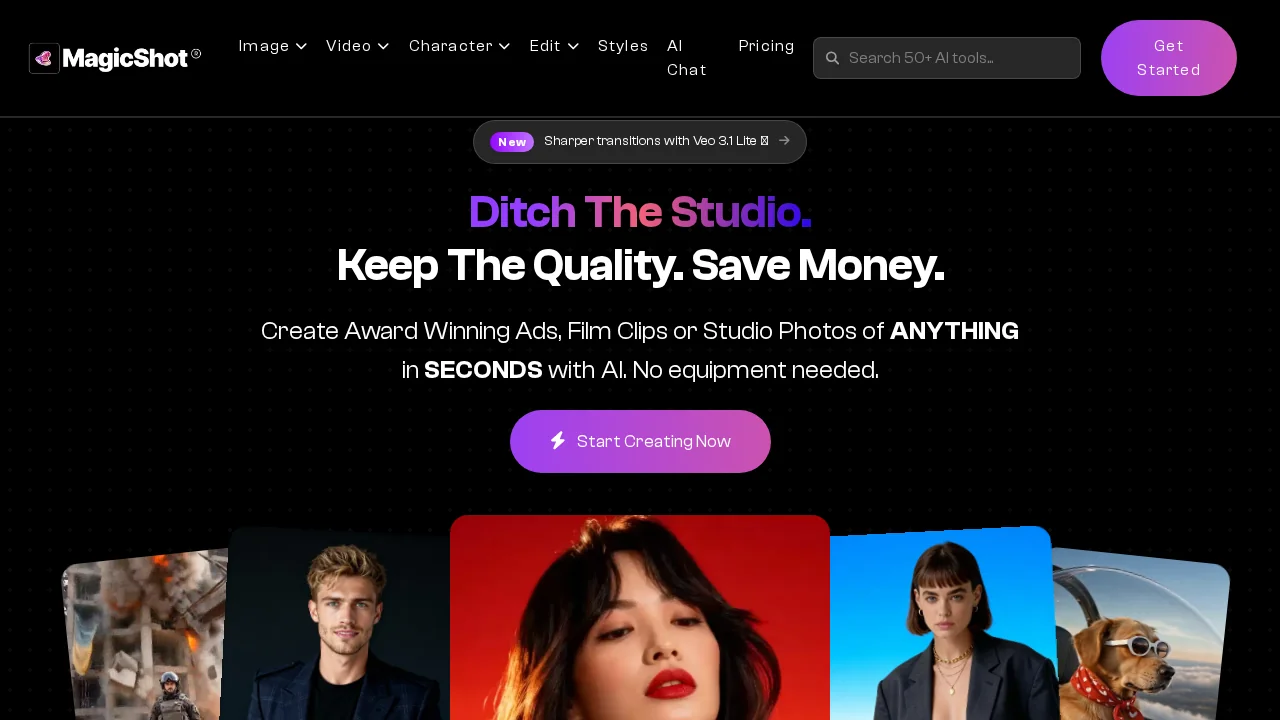Focus the Search 50+ AI tools field
Screen dimensions: 1280x720
(947, 58)
